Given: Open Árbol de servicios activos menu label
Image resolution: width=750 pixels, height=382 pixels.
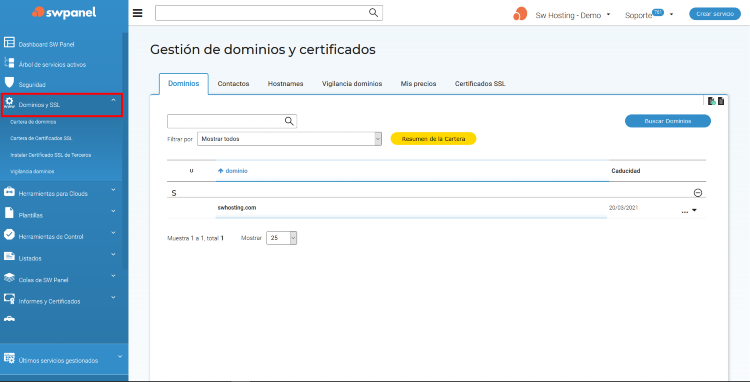Looking at the screenshot, I should coord(52,65).
